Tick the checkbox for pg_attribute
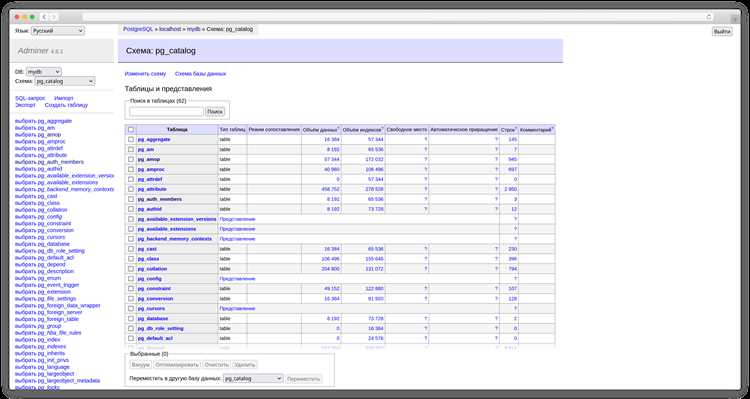The width and height of the screenshot is (750, 399). 131,189
